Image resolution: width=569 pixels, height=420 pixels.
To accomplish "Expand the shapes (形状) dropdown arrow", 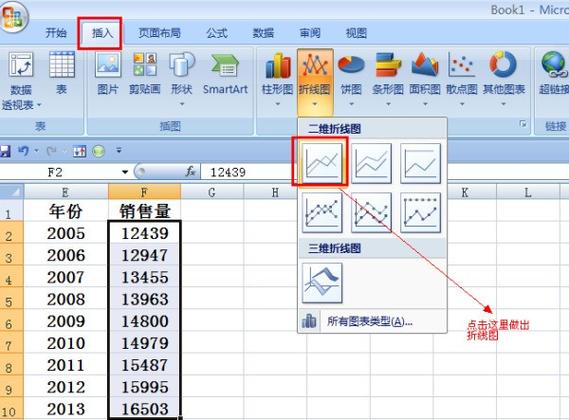I will tap(182, 104).
